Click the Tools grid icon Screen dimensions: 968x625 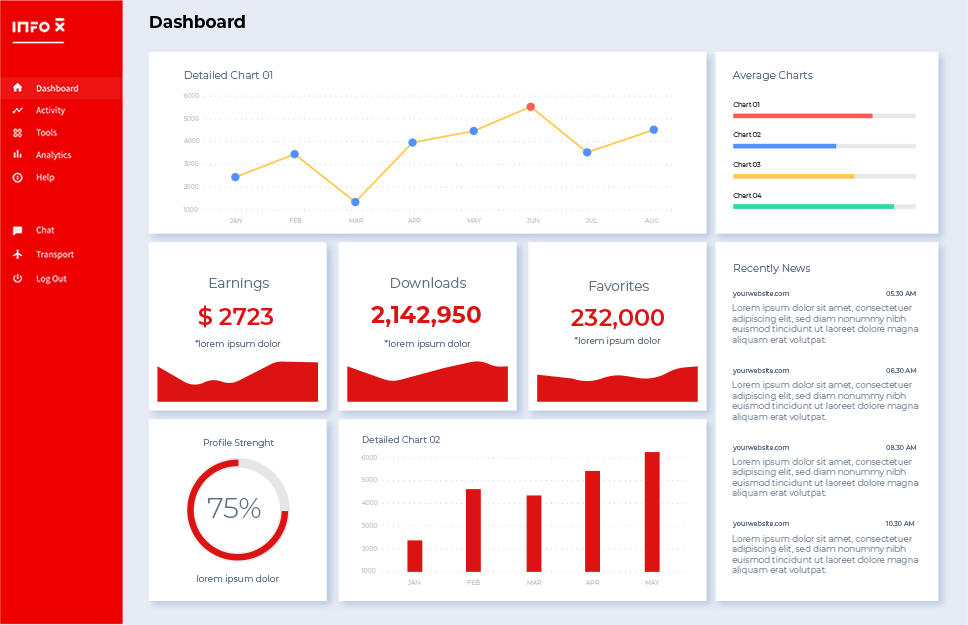[17, 133]
